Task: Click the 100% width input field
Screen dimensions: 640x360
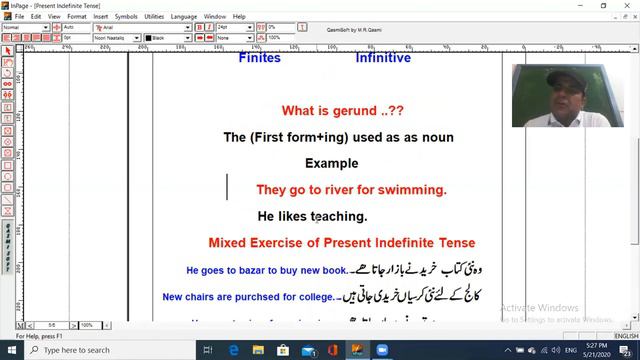Action: (x=281, y=38)
